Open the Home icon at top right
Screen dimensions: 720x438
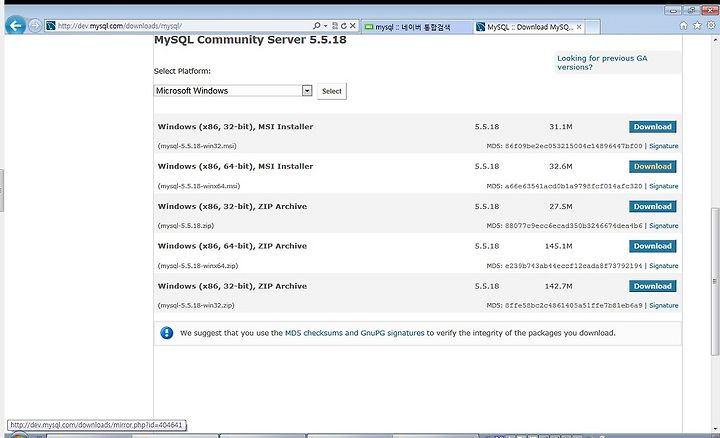point(684,26)
